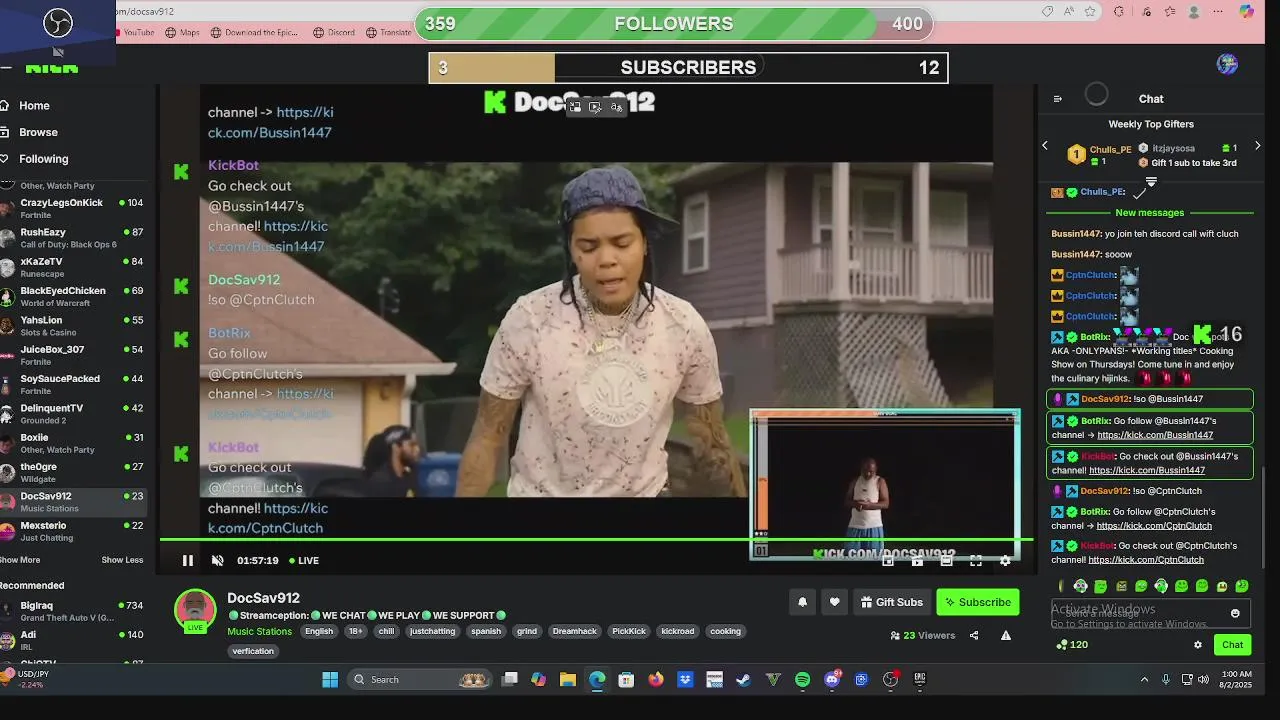Image resolution: width=1280 pixels, height=720 pixels.
Task: Open the Edge browser extensions icon
Action: click(x=1119, y=12)
